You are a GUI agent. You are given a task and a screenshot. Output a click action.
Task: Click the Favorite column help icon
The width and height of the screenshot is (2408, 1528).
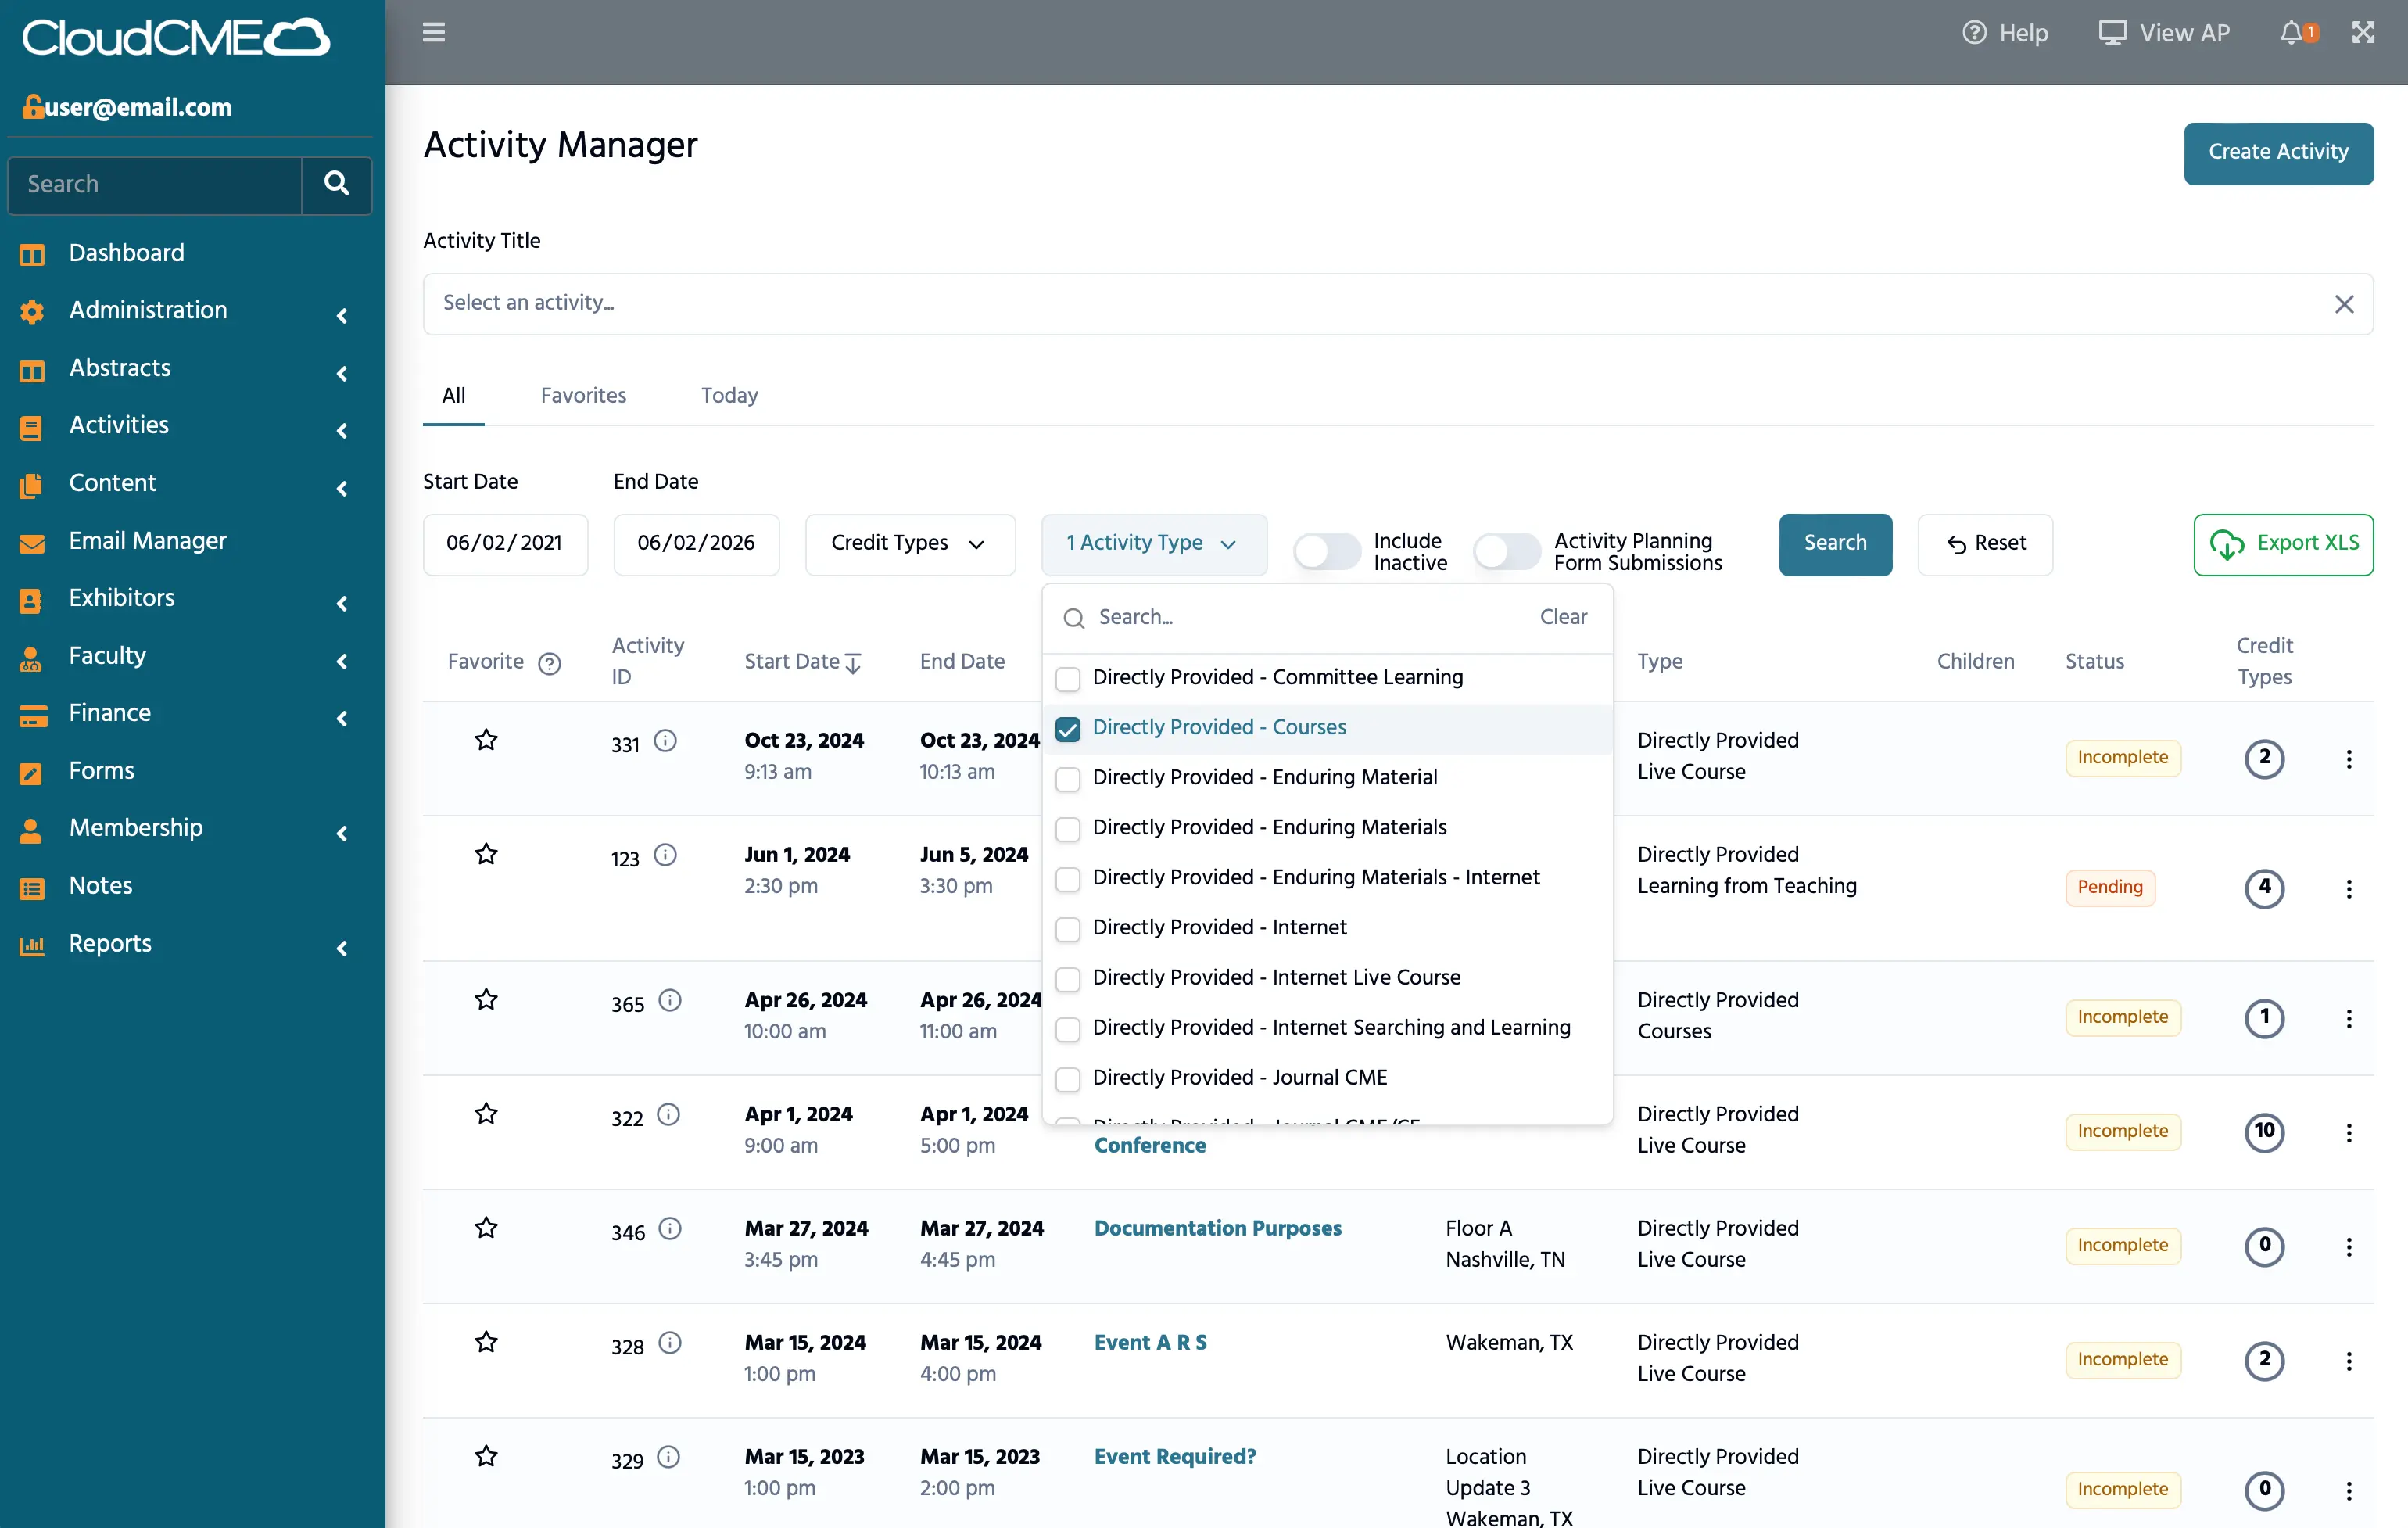click(x=549, y=663)
